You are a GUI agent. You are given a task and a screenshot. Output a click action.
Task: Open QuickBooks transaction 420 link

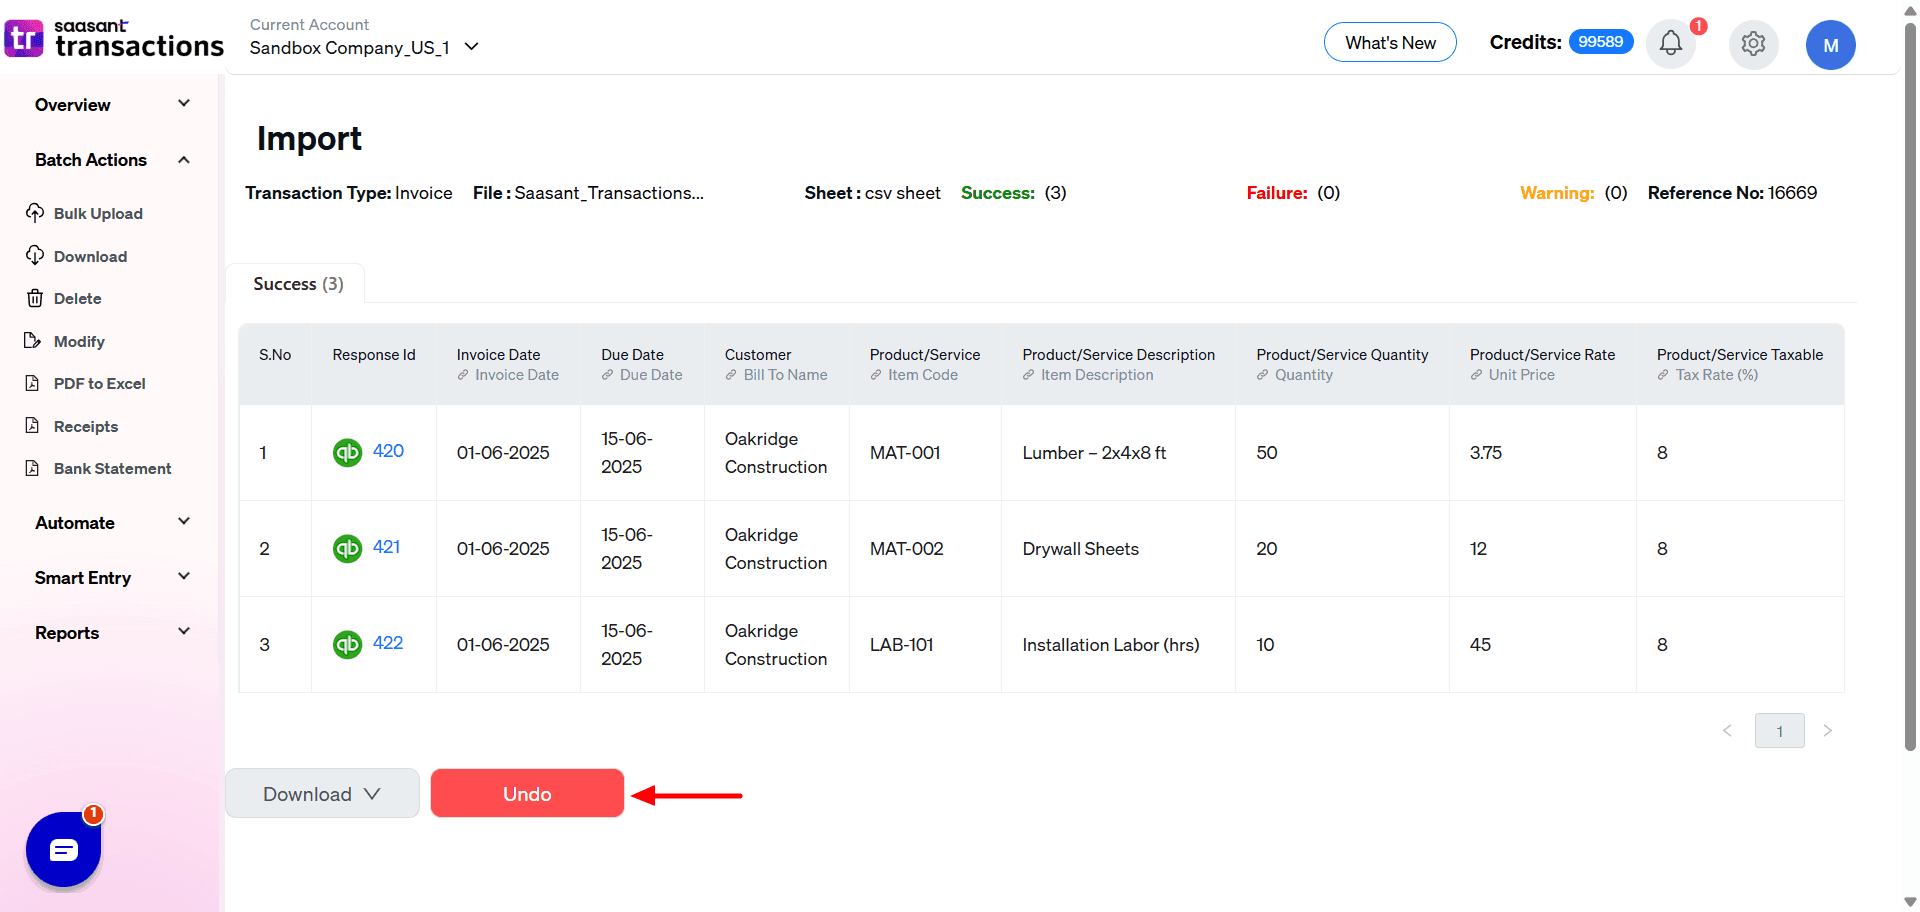(388, 451)
